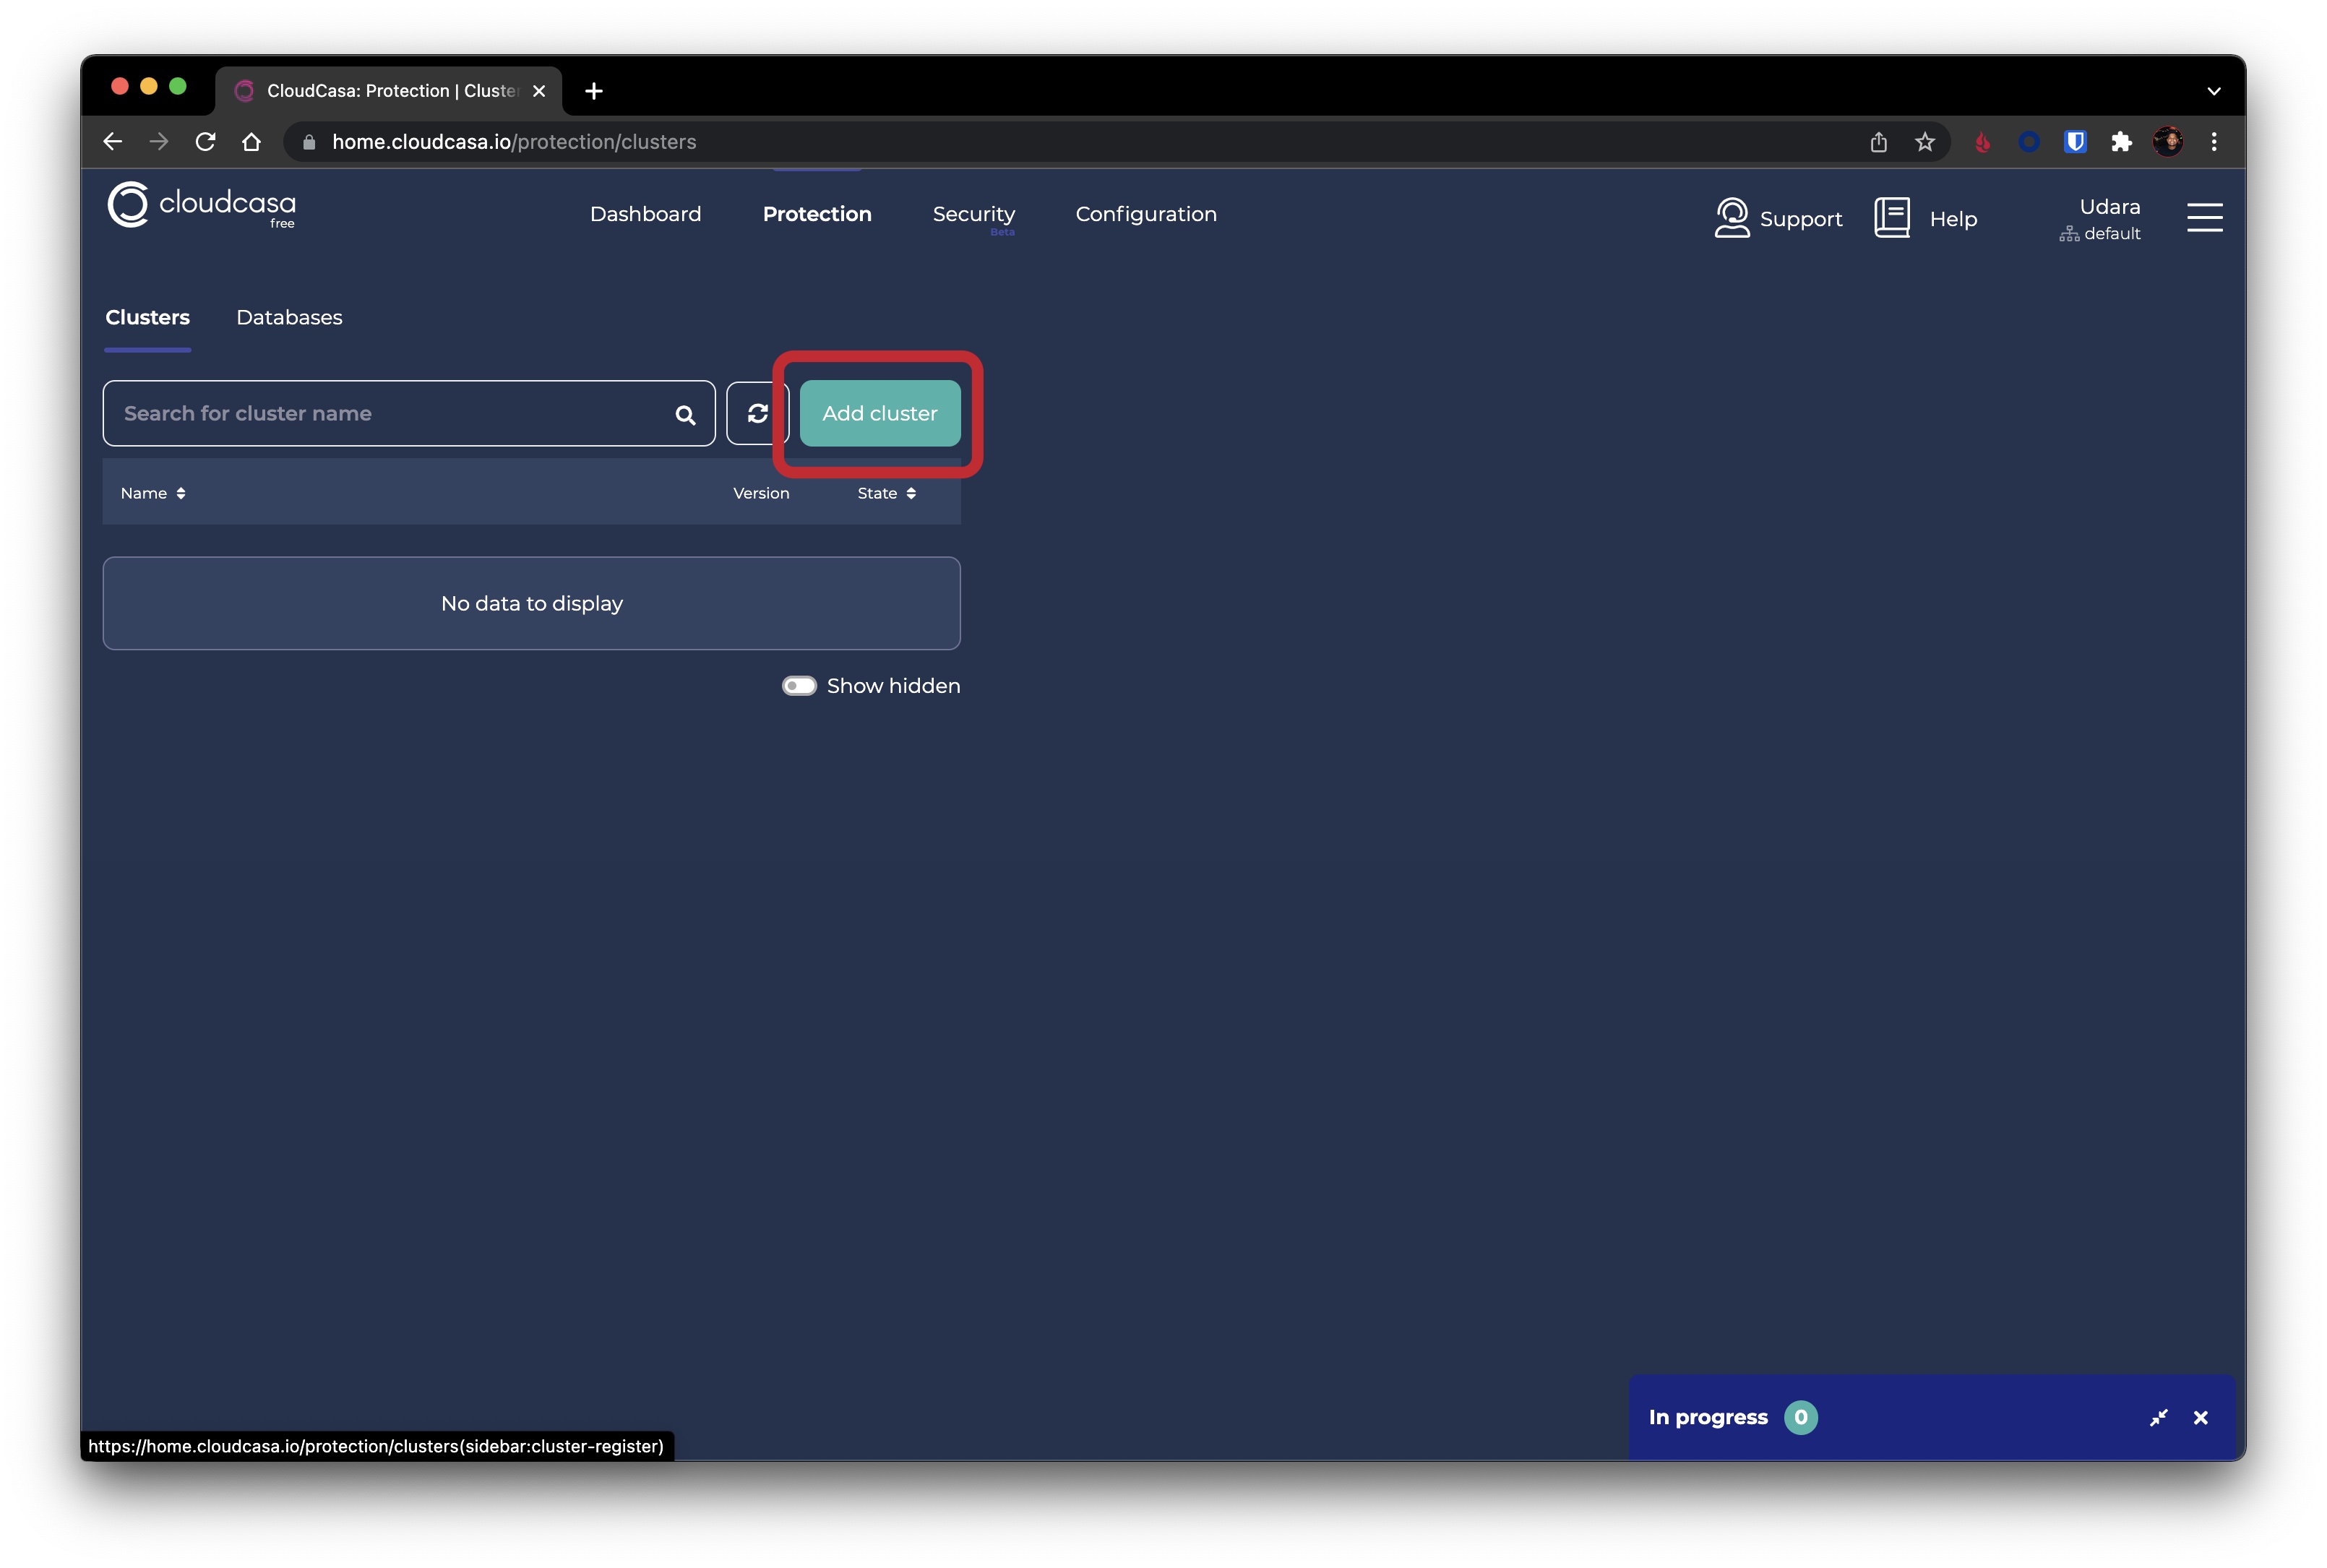
Task: Open the Security menu
Action: pos(973,214)
